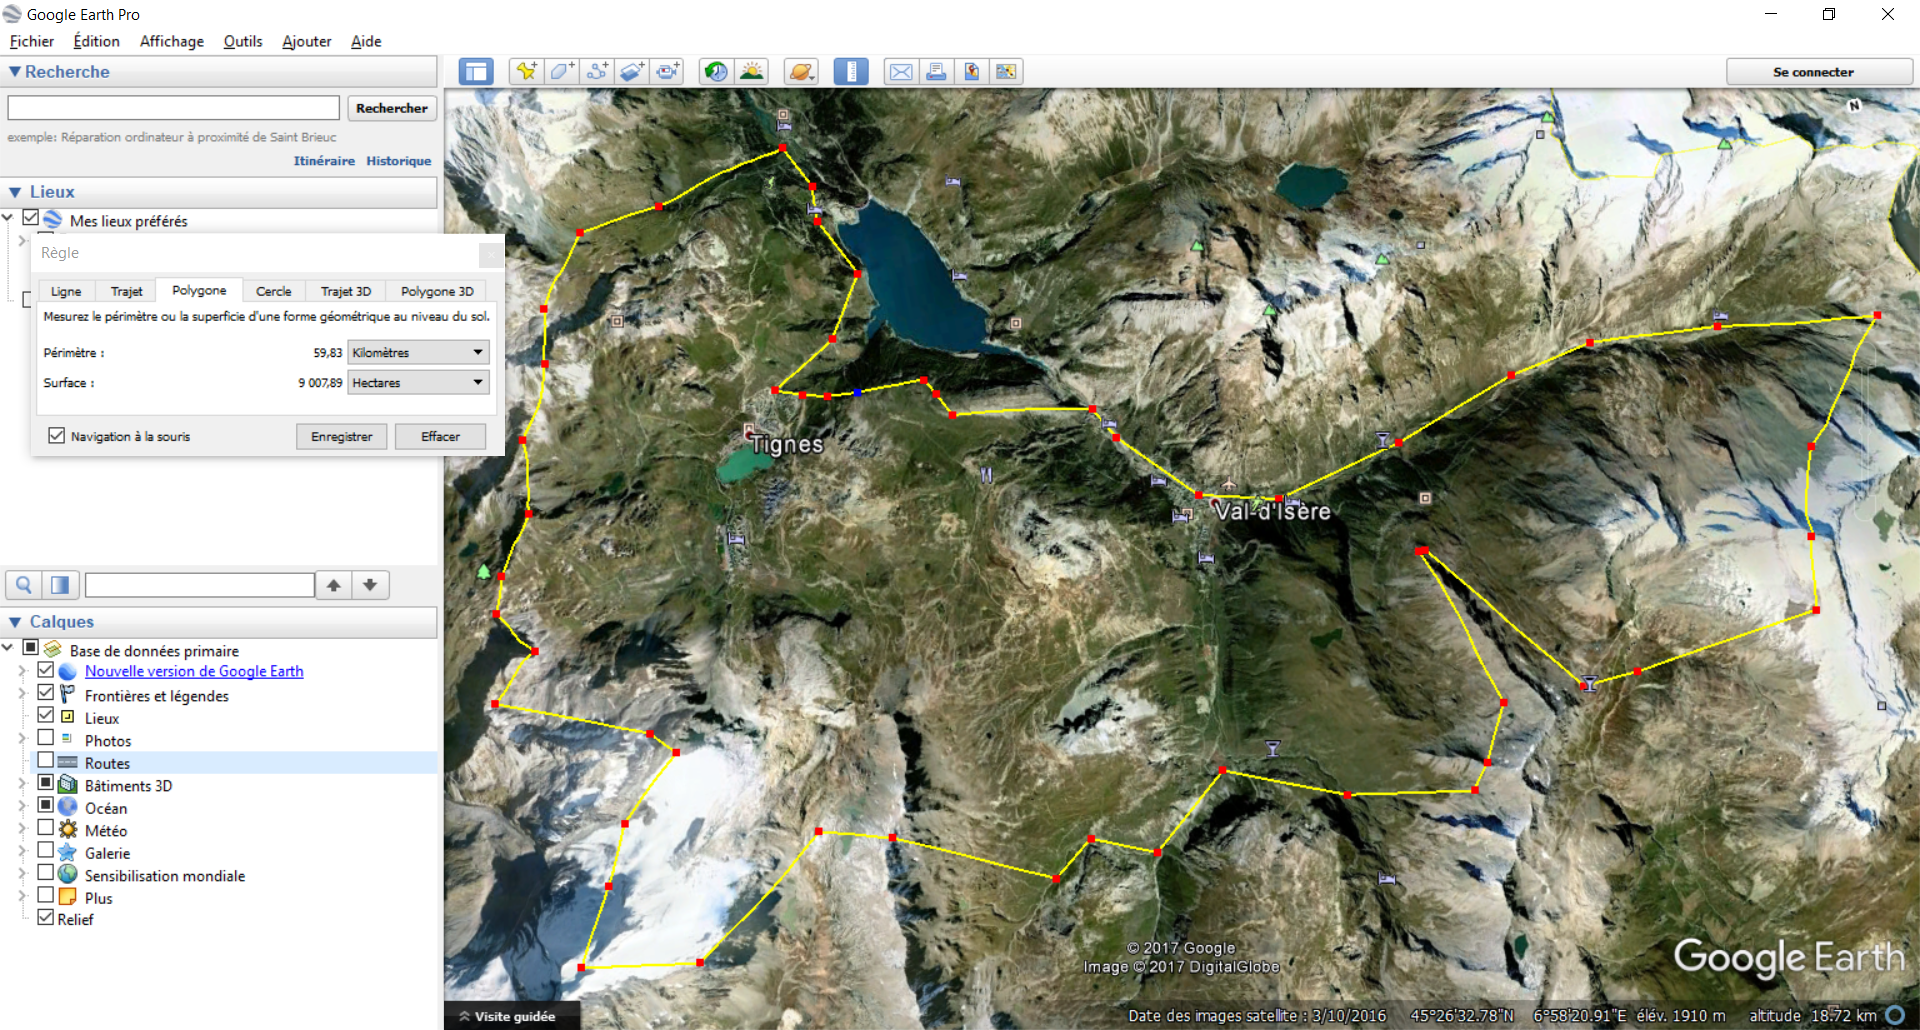Expand the Plus tree node

point(22,896)
